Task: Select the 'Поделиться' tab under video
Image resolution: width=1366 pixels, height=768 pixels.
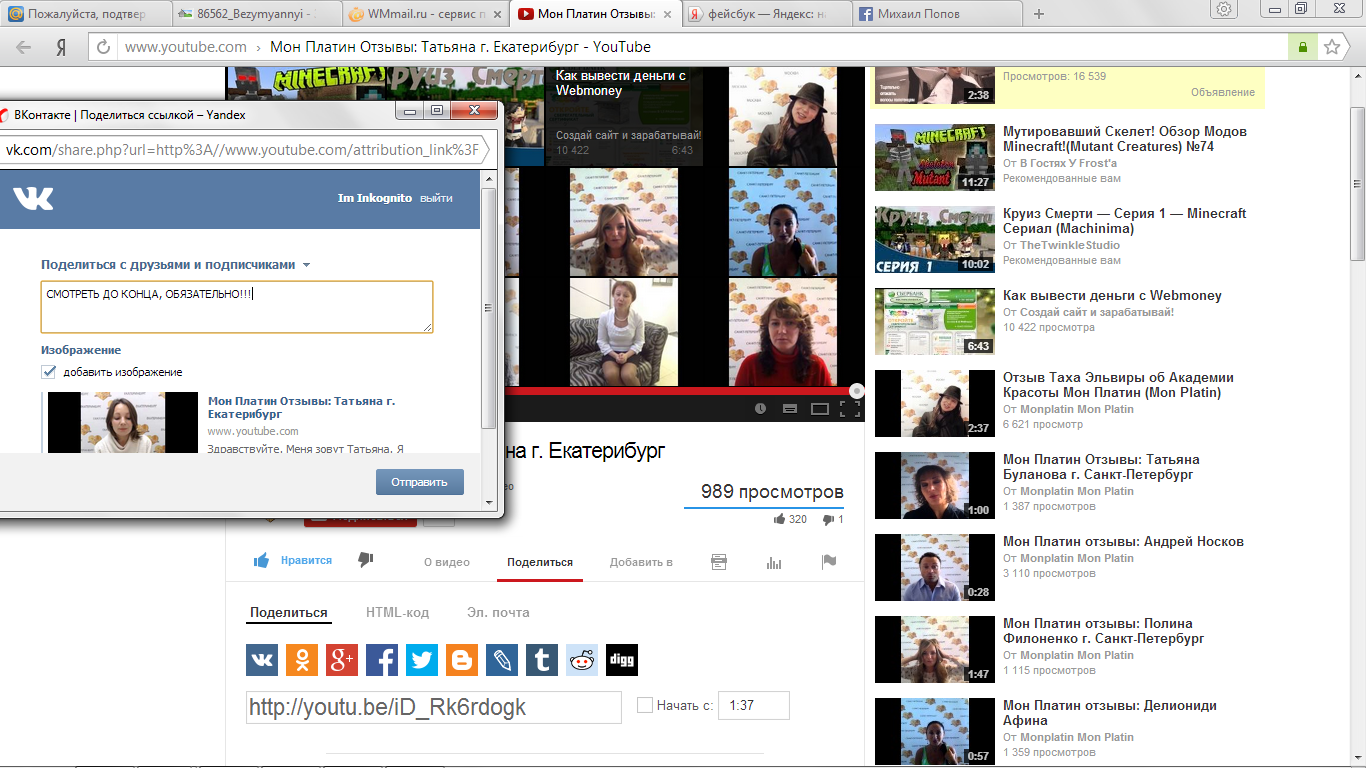Action: click(540, 562)
